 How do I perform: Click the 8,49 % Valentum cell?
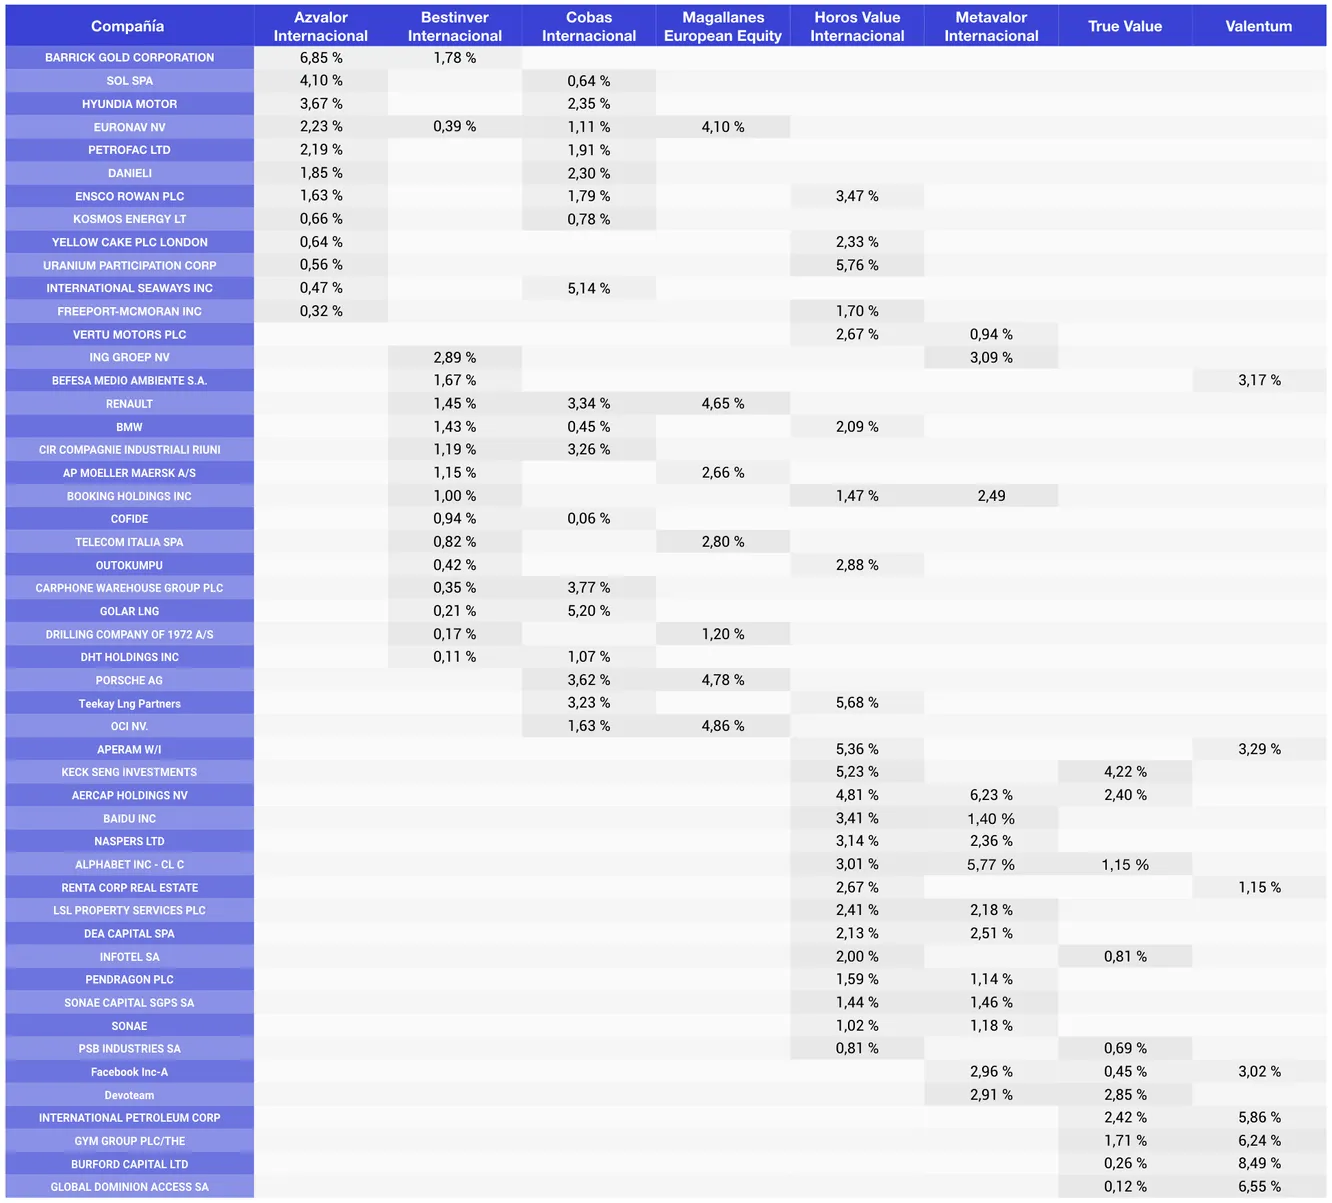(x=1259, y=1164)
